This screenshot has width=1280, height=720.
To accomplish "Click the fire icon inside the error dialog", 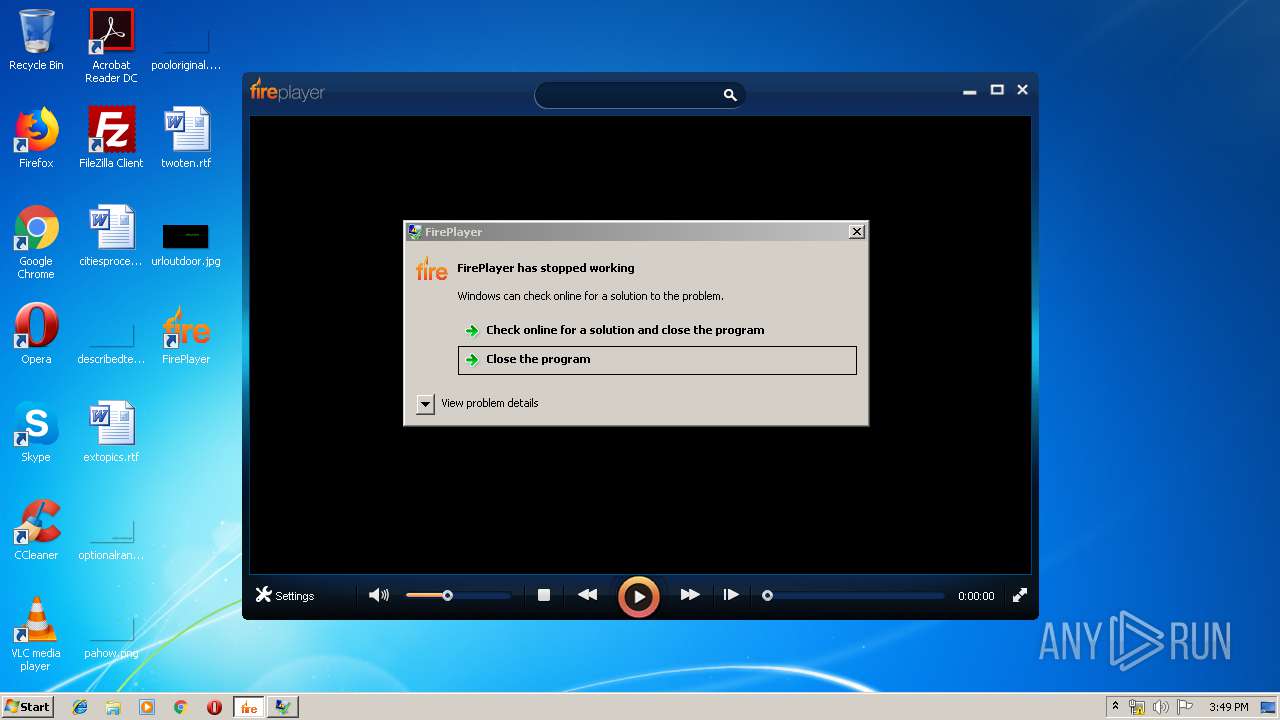I will 432,270.
